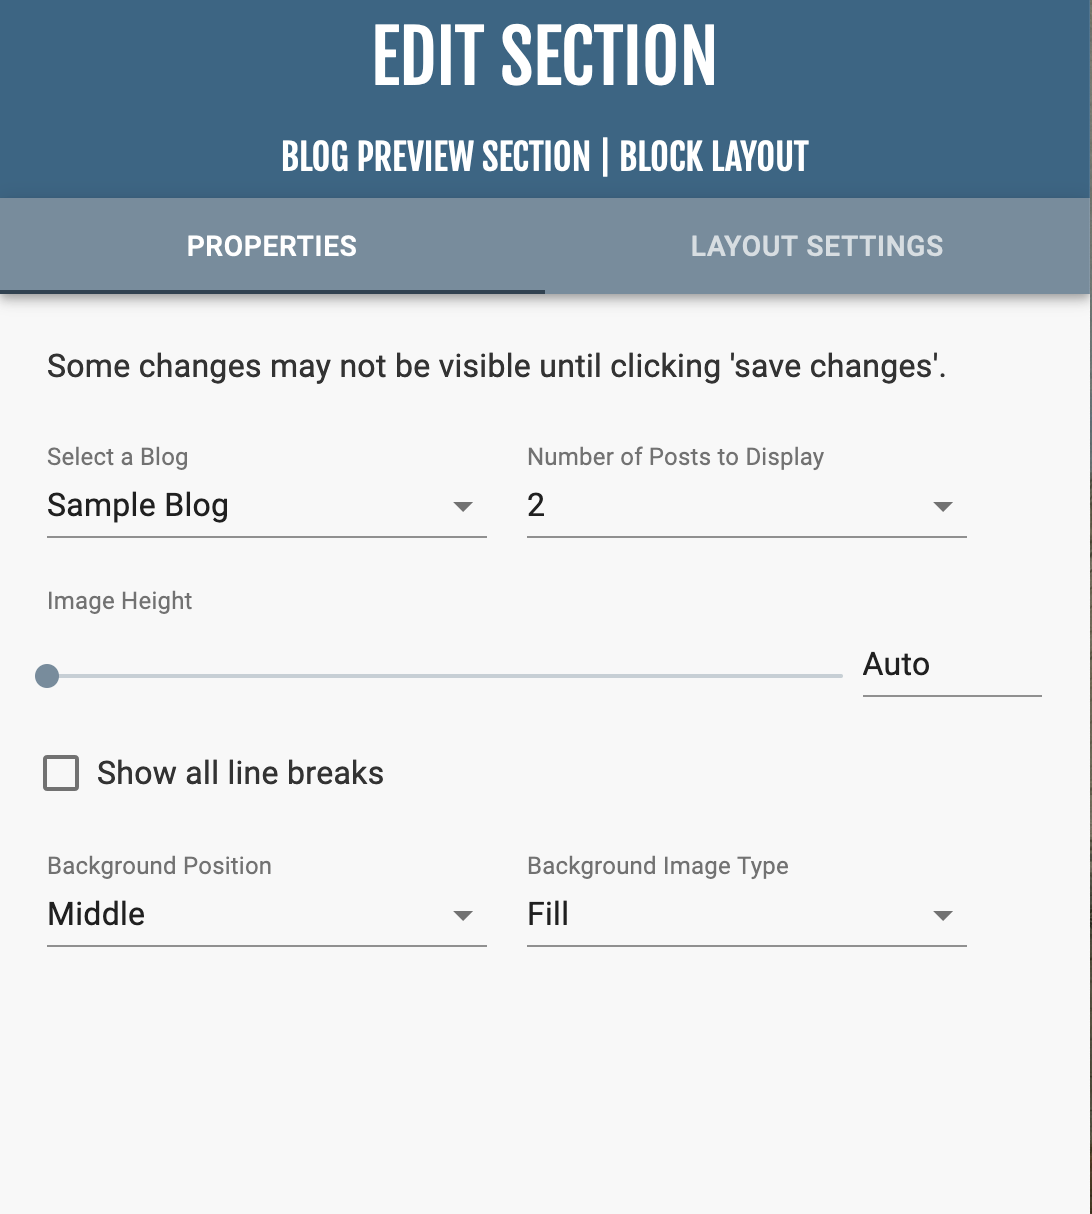Click the arrow icon beside Fill
Screen dimensions: 1092x1214
(x=943, y=916)
